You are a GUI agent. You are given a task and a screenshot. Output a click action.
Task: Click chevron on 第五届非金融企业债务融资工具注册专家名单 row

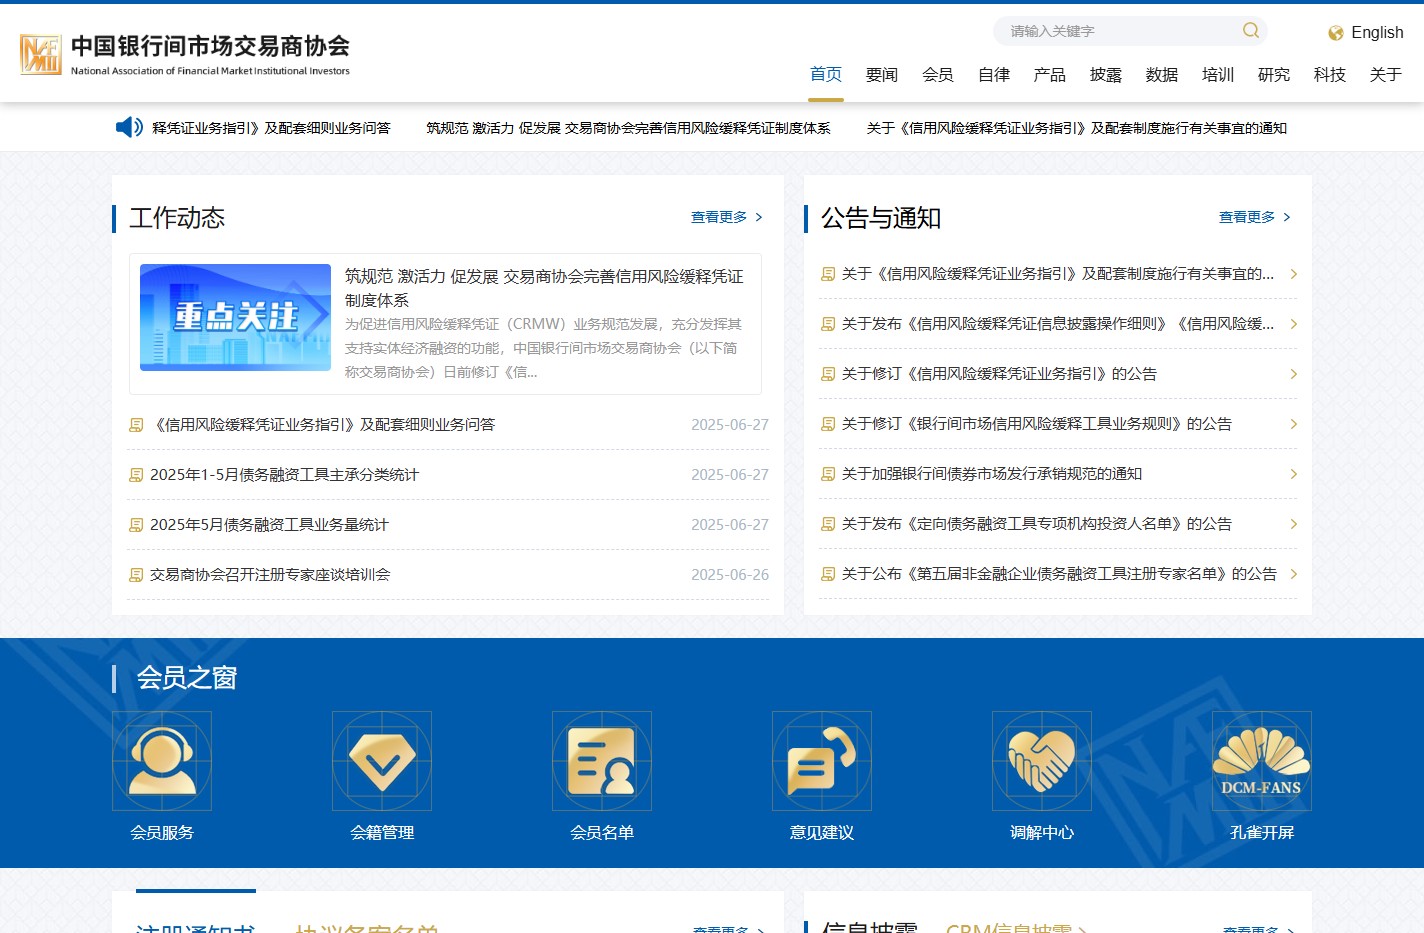tap(1293, 574)
